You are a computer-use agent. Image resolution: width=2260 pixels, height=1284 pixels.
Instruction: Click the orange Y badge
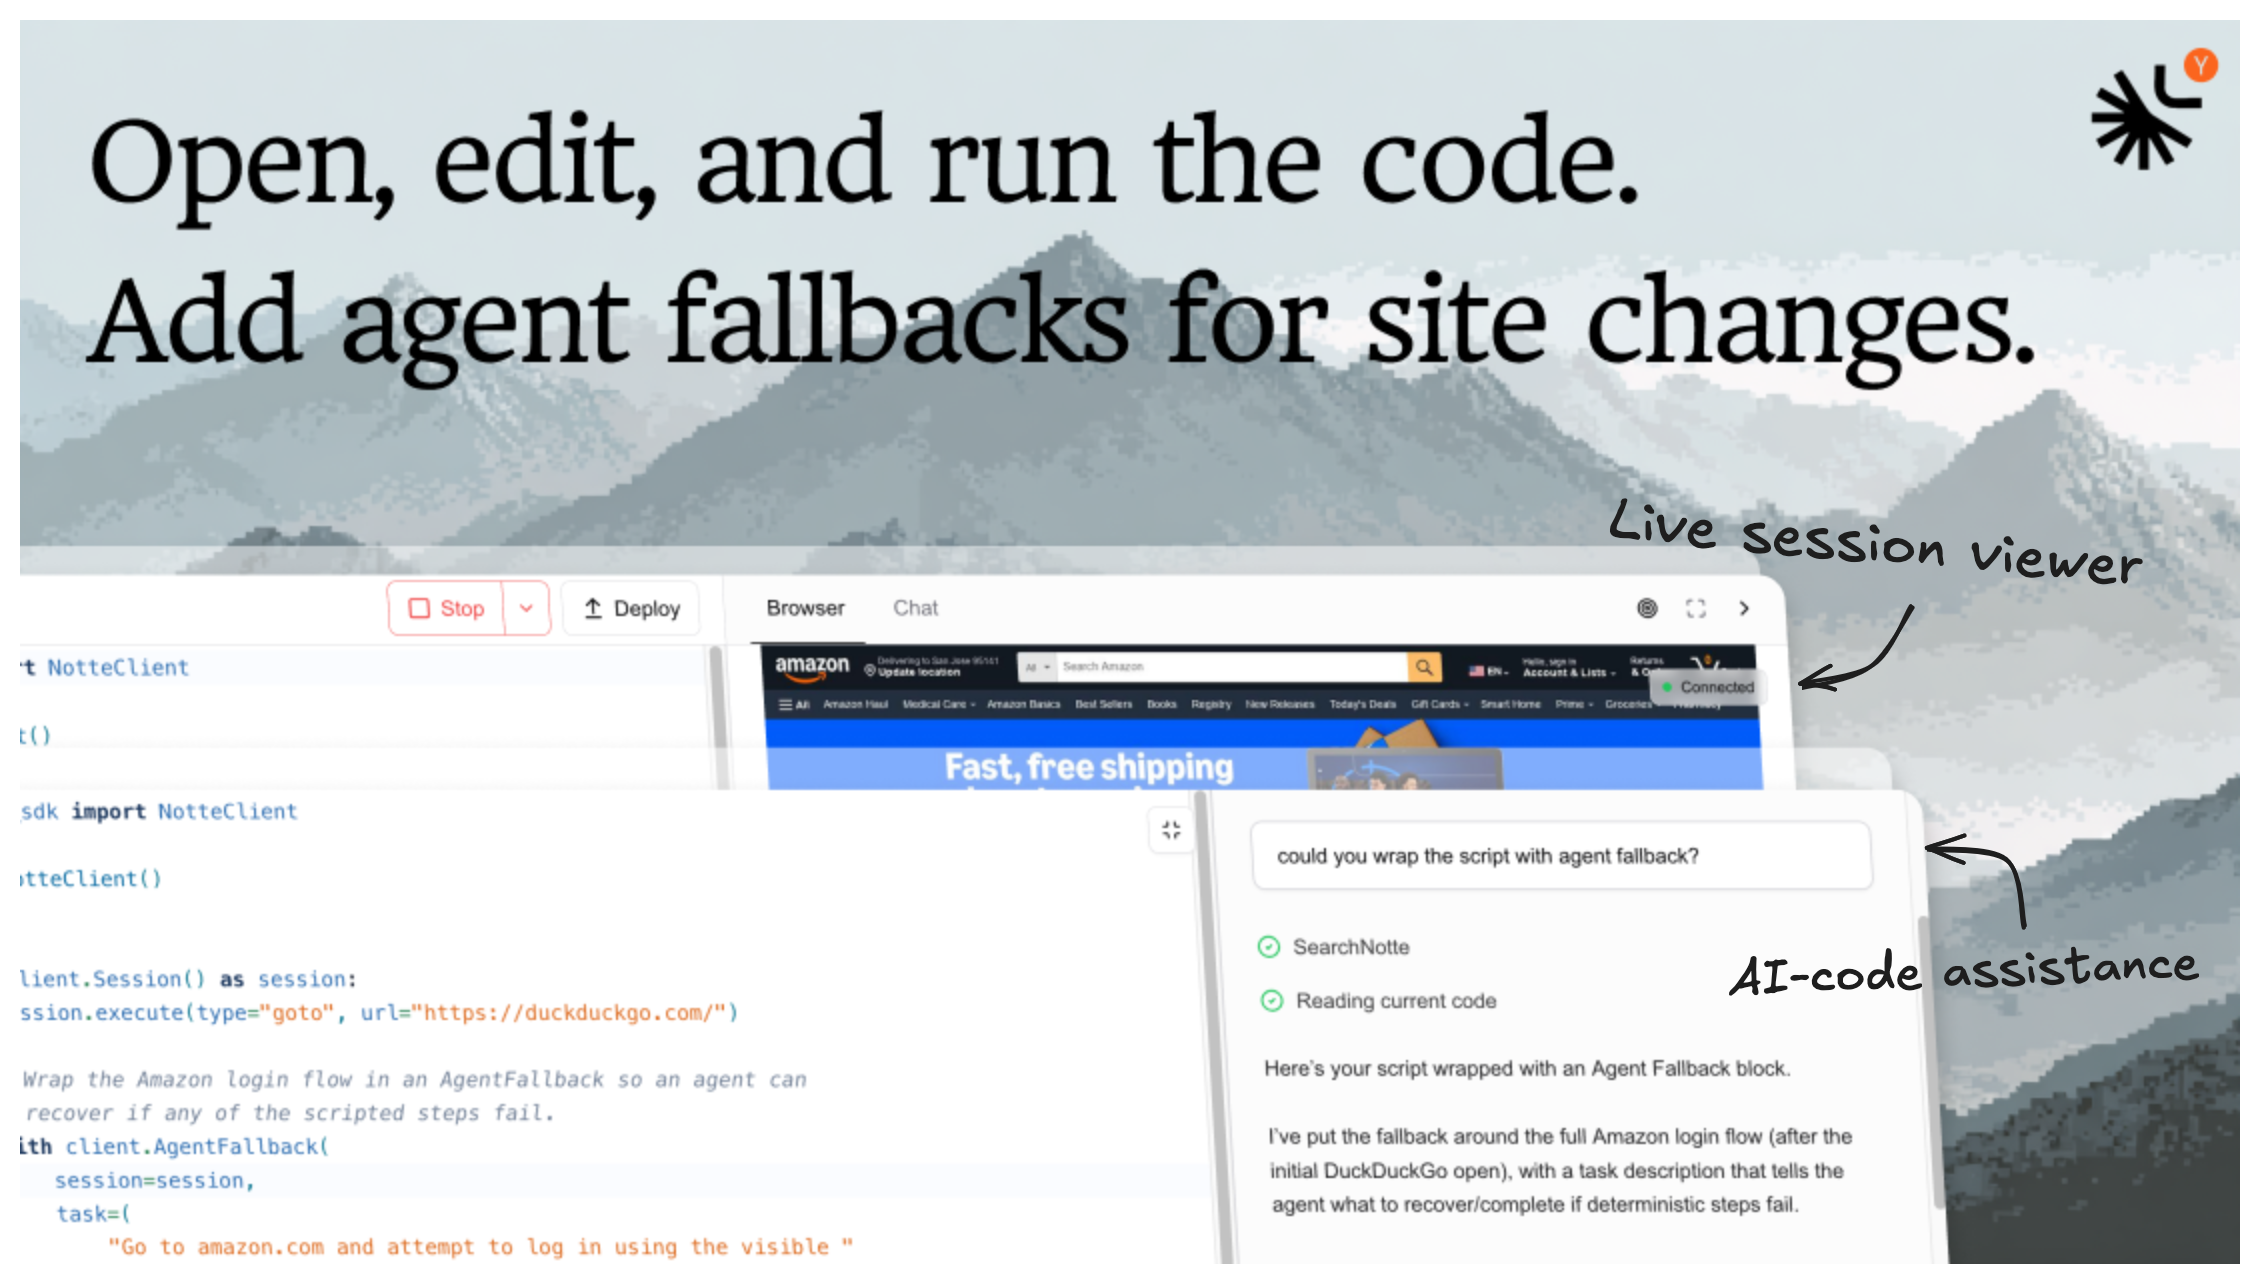[x=2201, y=65]
